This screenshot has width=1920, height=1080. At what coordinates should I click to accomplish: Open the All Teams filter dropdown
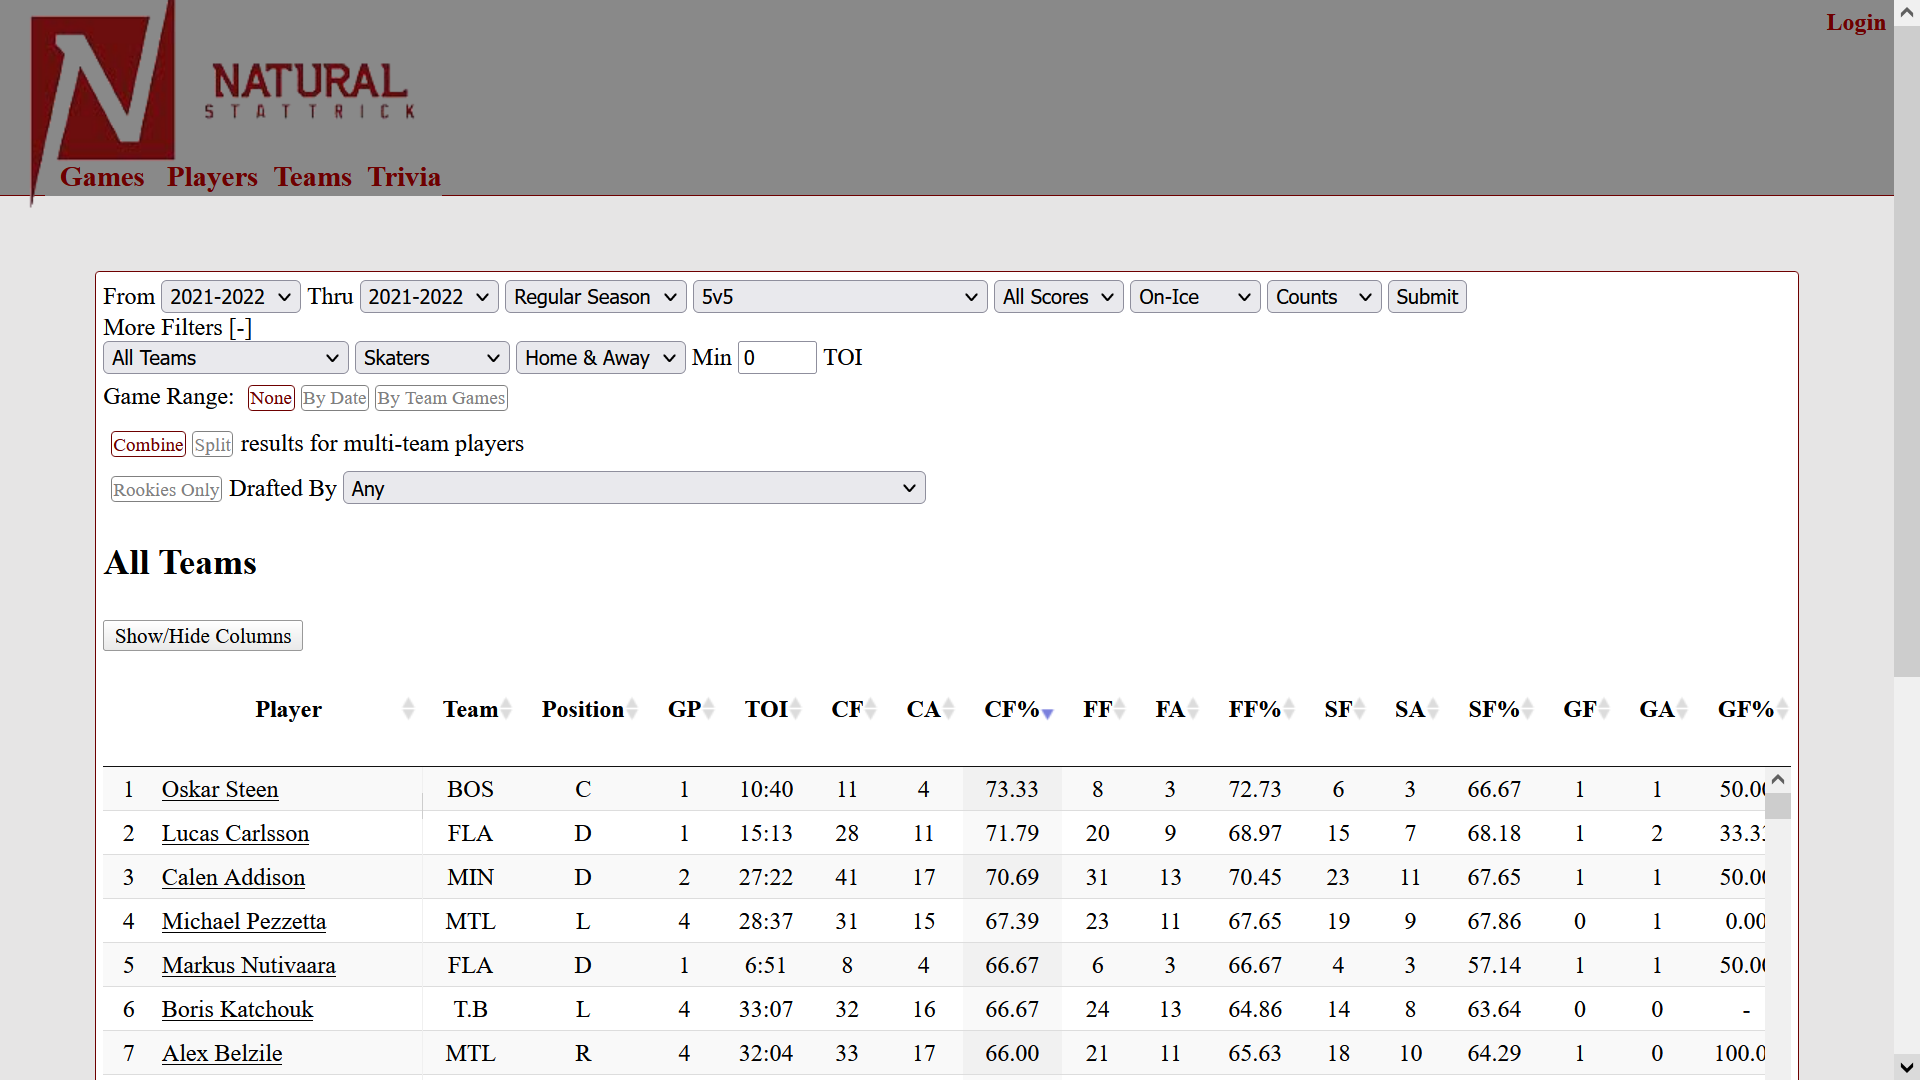click(224, 357)
